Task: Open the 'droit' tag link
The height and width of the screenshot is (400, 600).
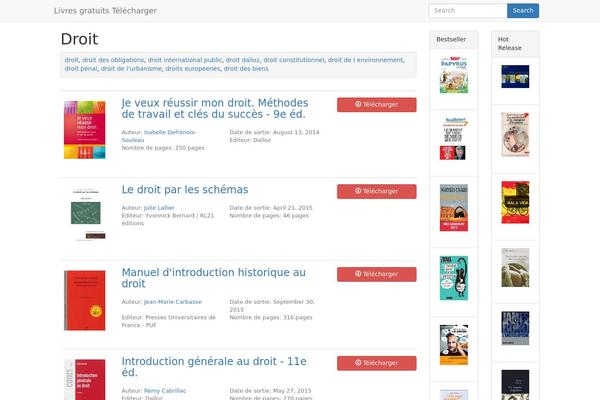Action: [x=72, y=60]
